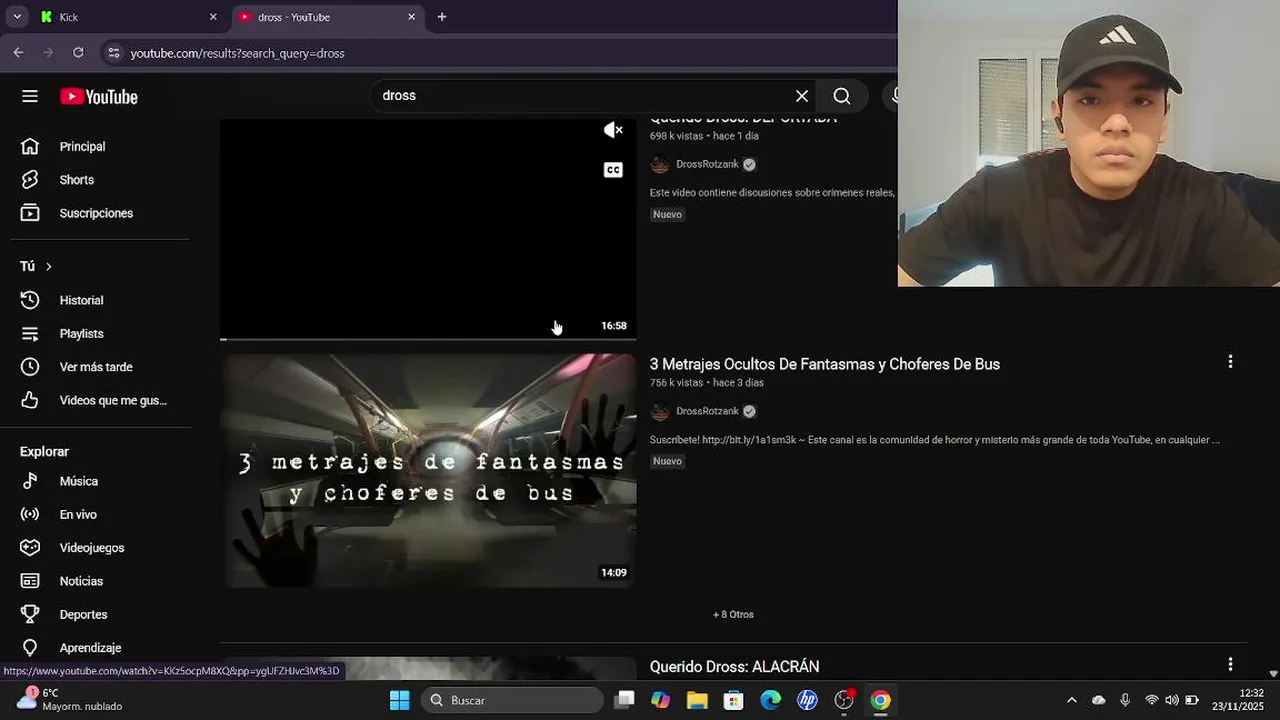Open a new browser tab

[x=442, y=17]
